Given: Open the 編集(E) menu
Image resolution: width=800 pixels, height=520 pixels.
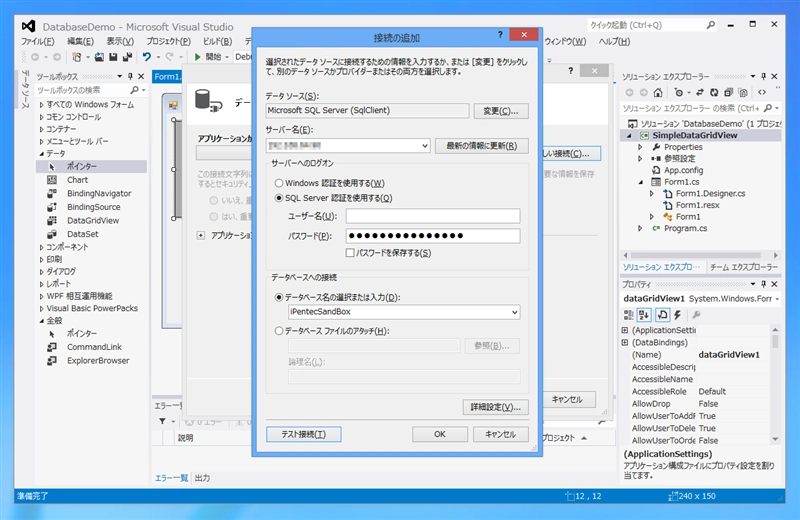Looking at the screenshot, I should 81,41.
